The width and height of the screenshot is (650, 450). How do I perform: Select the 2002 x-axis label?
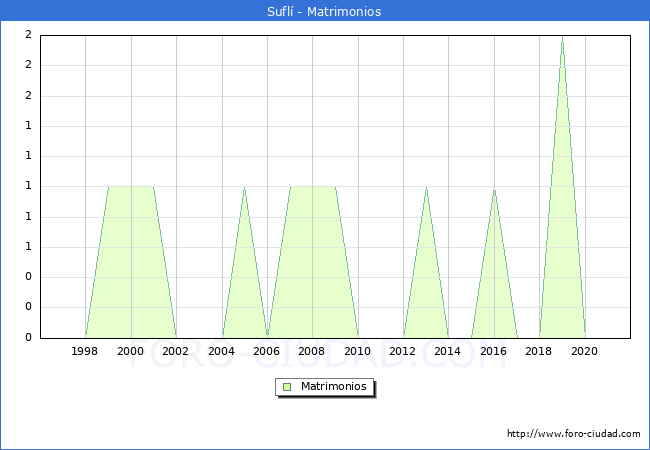175,351
